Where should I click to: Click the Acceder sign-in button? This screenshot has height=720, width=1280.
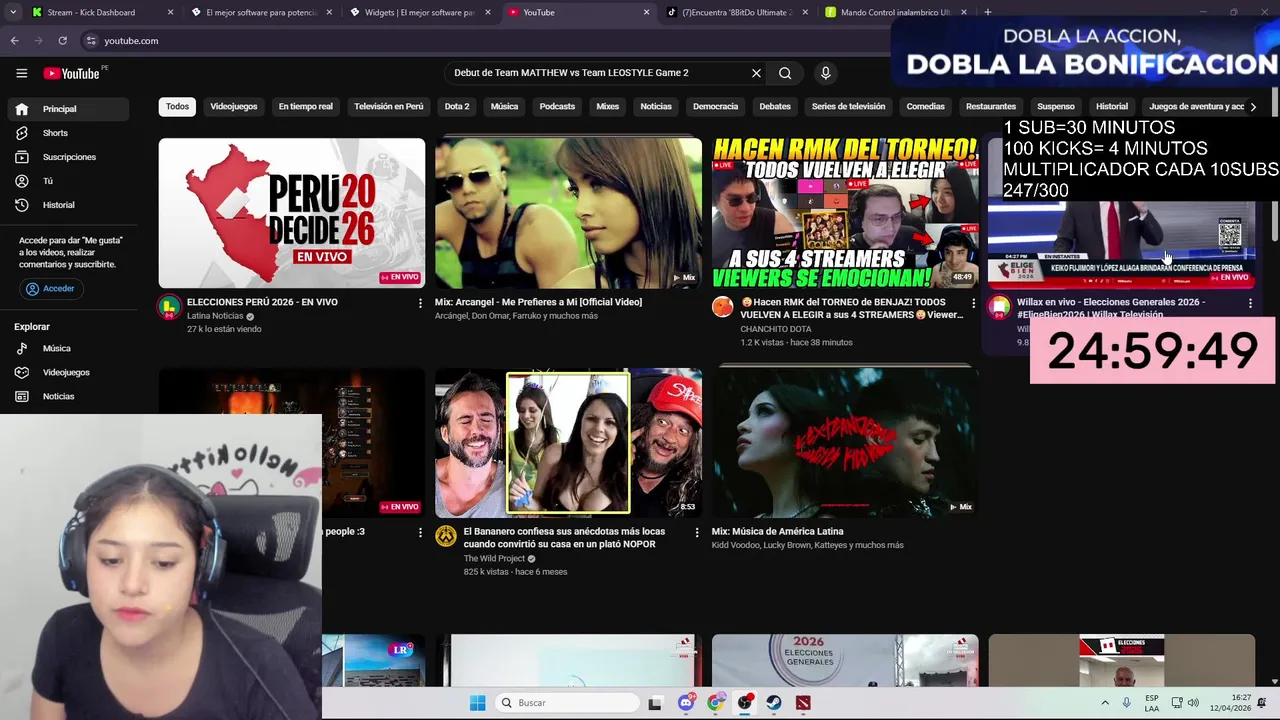[49, 289]
